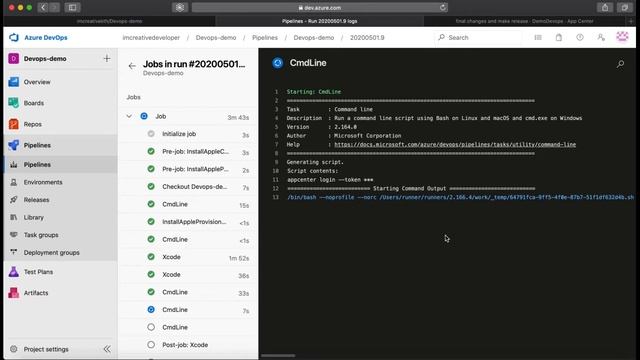Open first Devops-demo breadcrumb
640x360 pixels.
tap(216, 38)
